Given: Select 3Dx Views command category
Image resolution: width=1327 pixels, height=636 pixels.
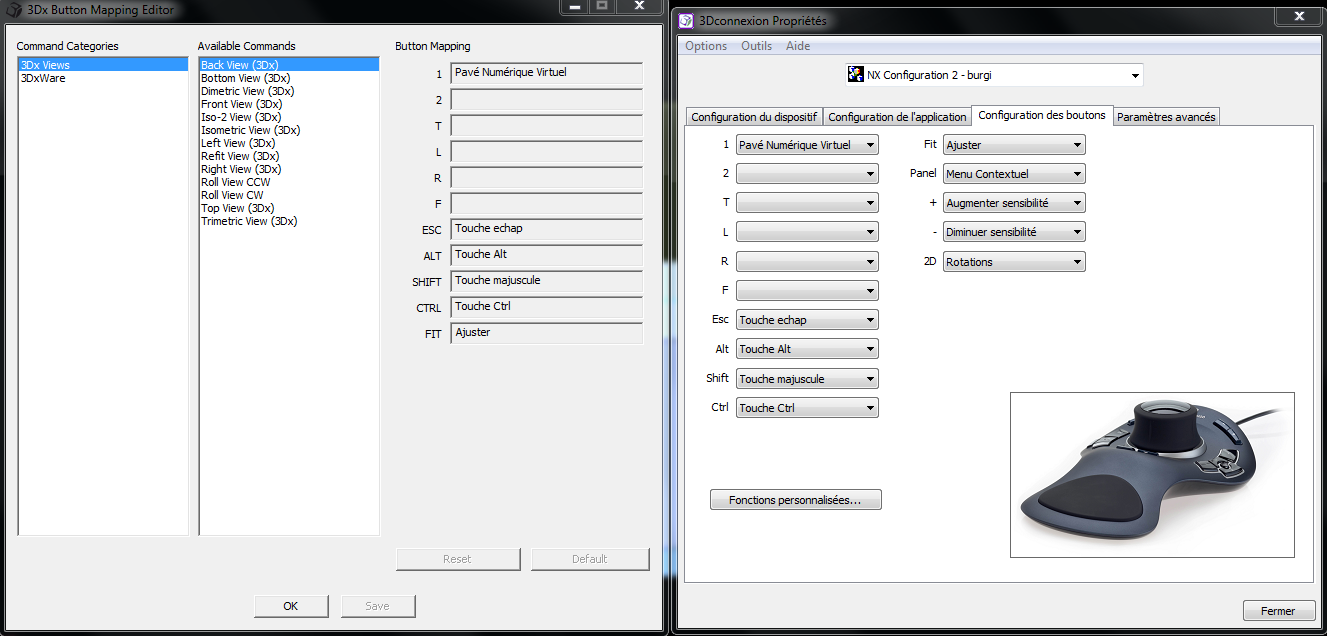Looking at the screenshot, I should tap(103, 65).
